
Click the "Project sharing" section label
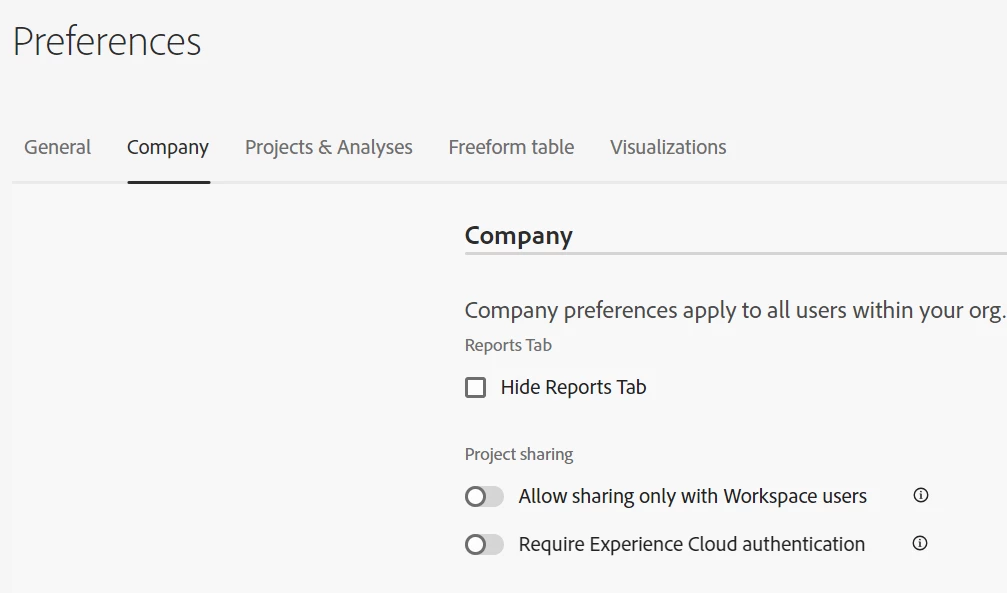(x=519, y=454)
